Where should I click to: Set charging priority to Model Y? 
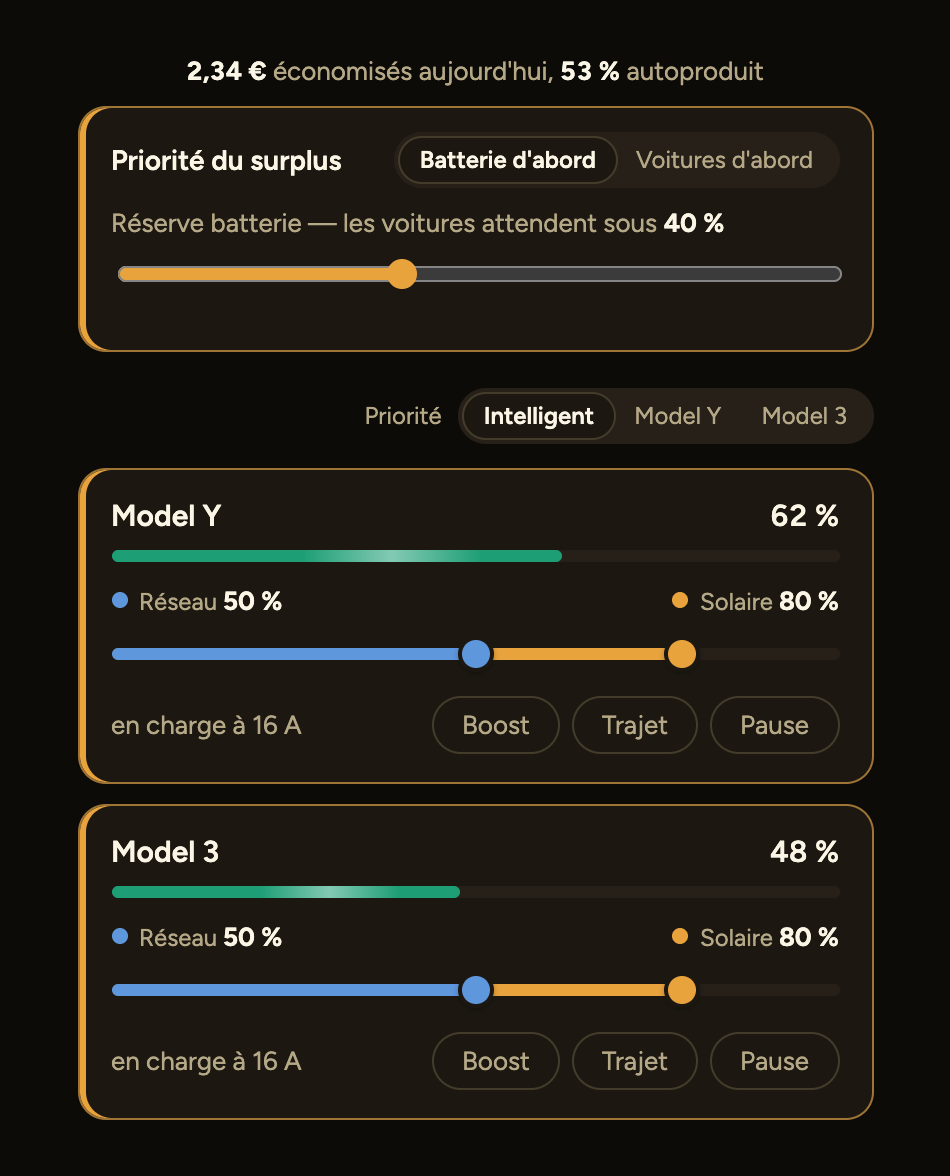pyautogui.click(x=677, y=416)
